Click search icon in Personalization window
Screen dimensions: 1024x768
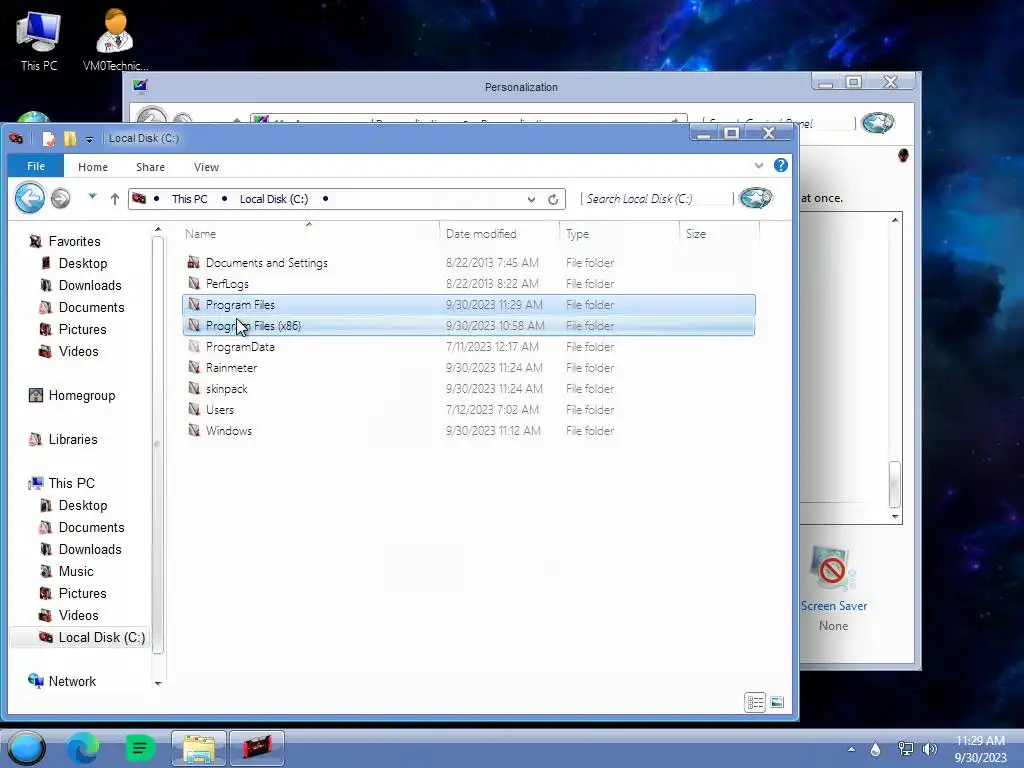point(878,123)
